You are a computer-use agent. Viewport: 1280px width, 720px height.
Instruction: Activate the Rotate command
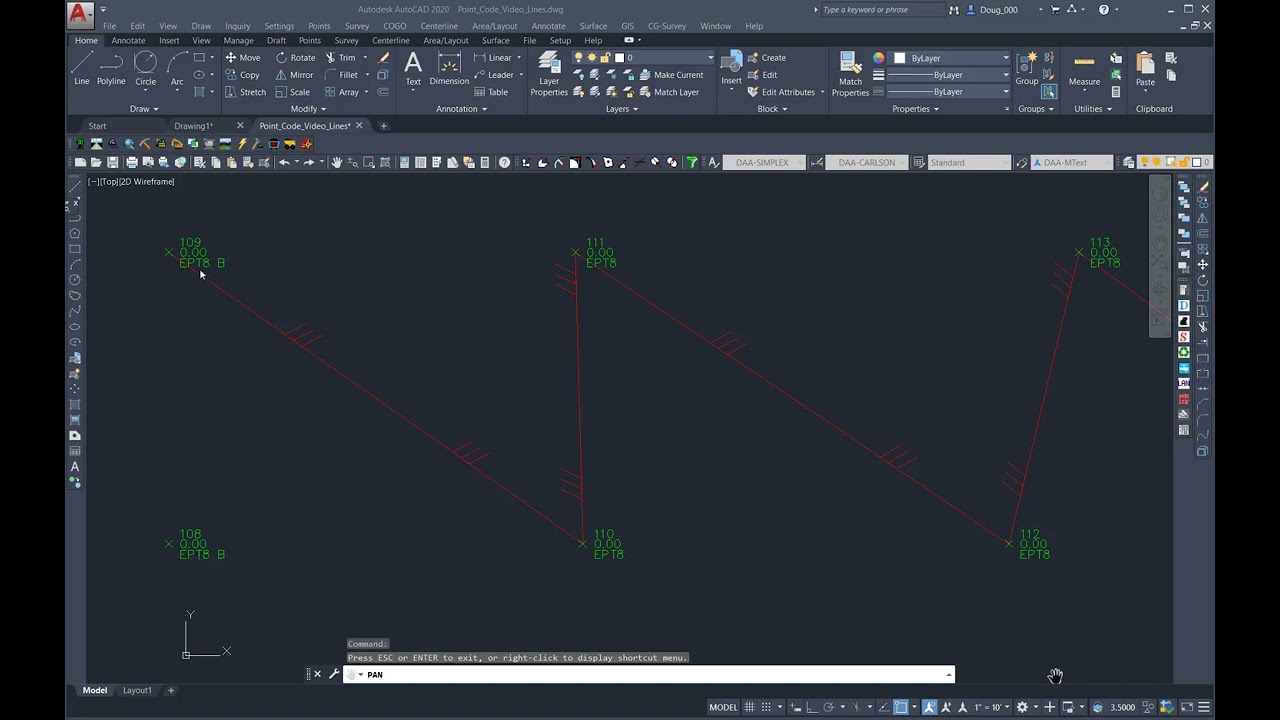point(295,58)
